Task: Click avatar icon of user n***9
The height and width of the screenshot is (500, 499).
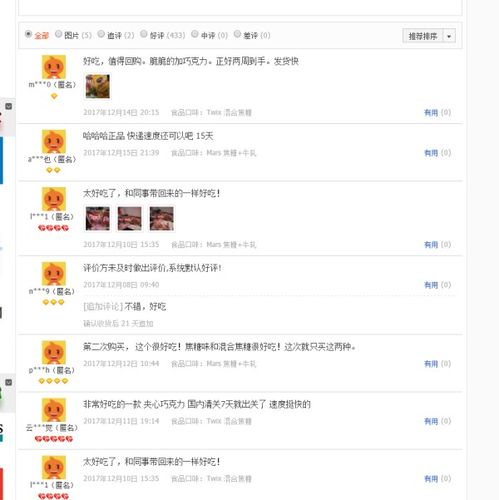Action: tap(54, 273)
